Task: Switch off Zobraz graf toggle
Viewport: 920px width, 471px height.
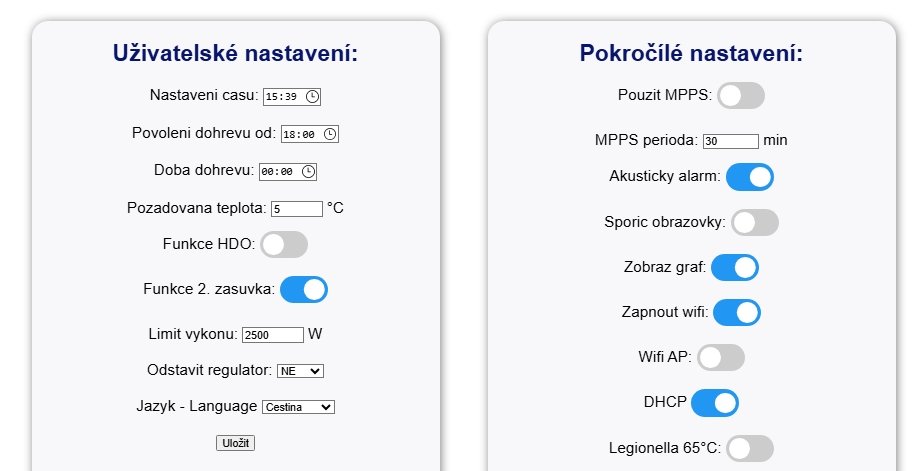Action: click(735, 268)
